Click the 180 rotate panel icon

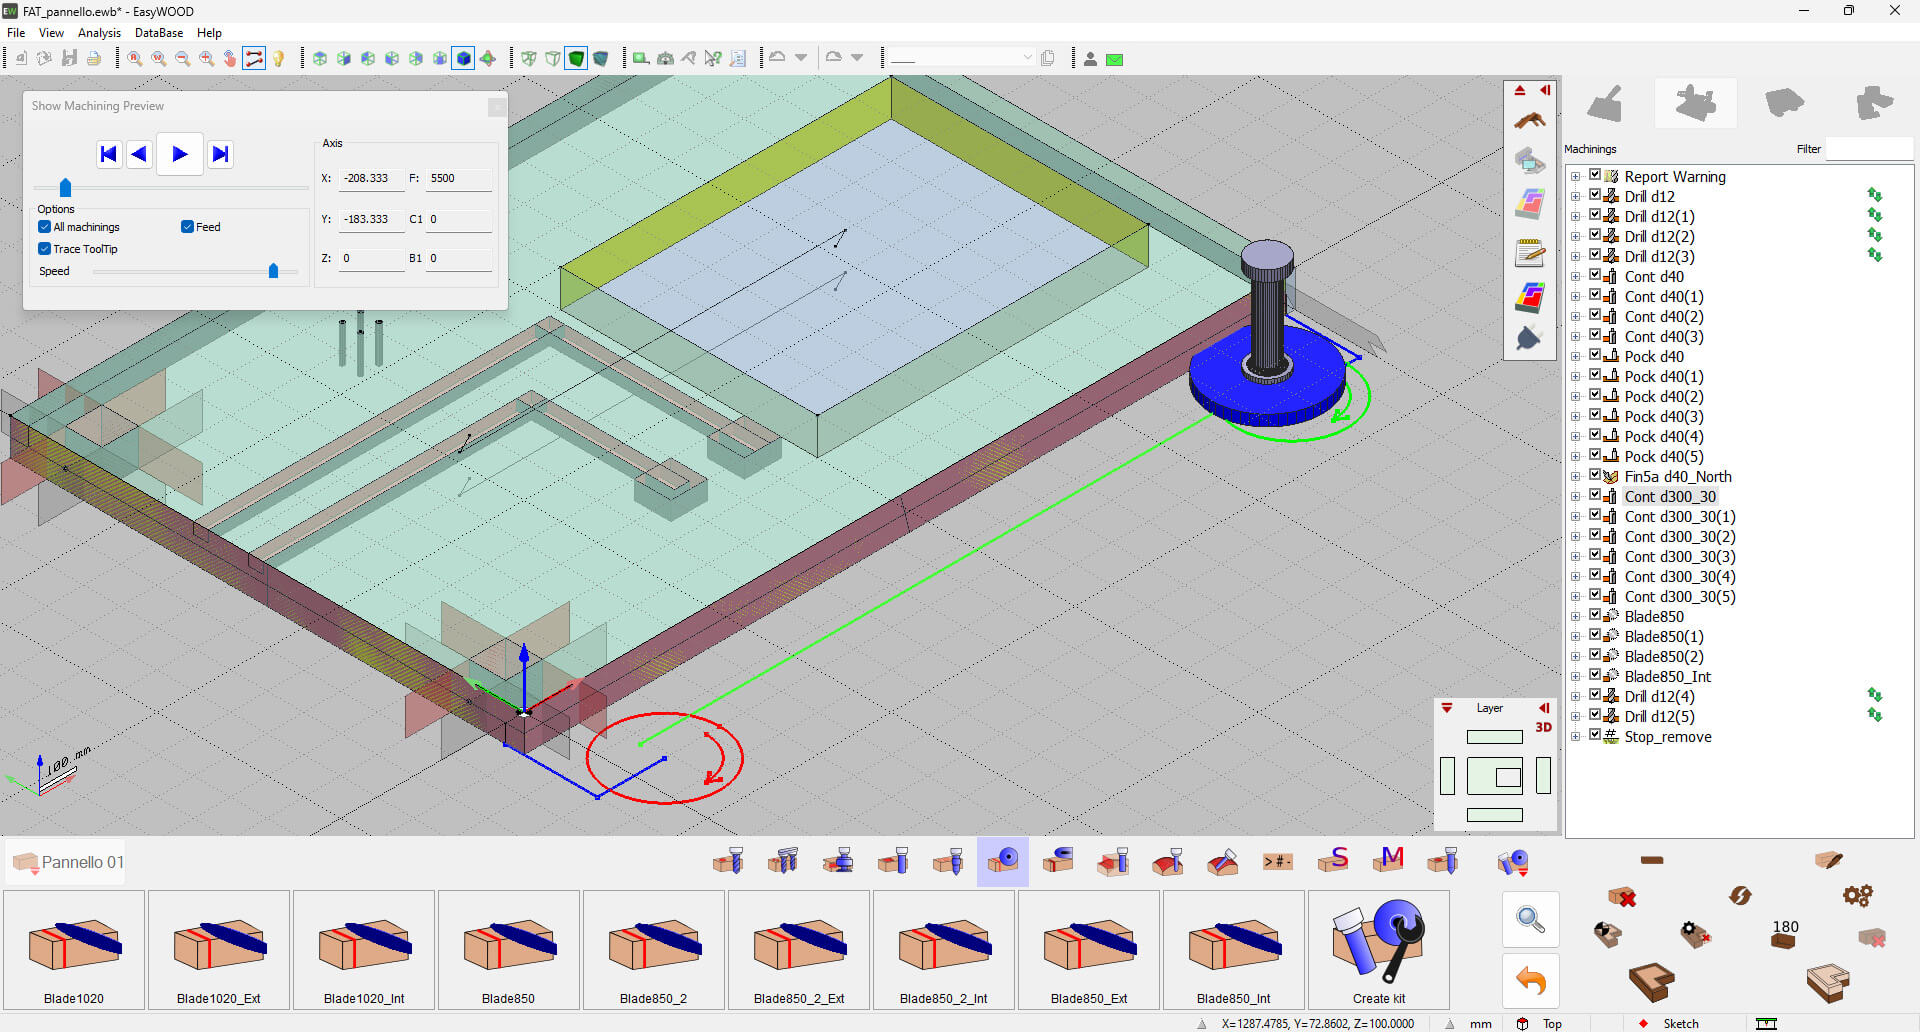point(1784,933)
